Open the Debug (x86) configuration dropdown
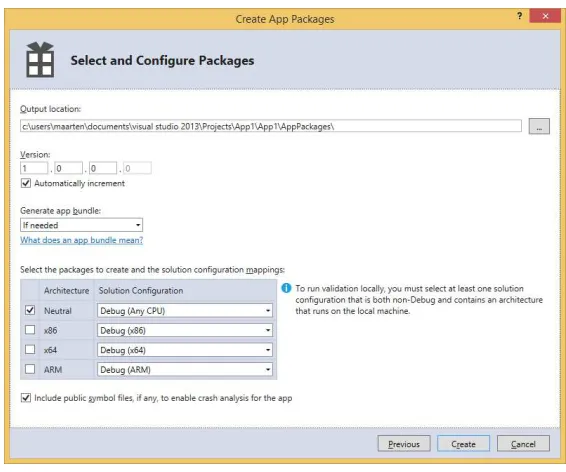566x472 pixels. tap(184, 330)
